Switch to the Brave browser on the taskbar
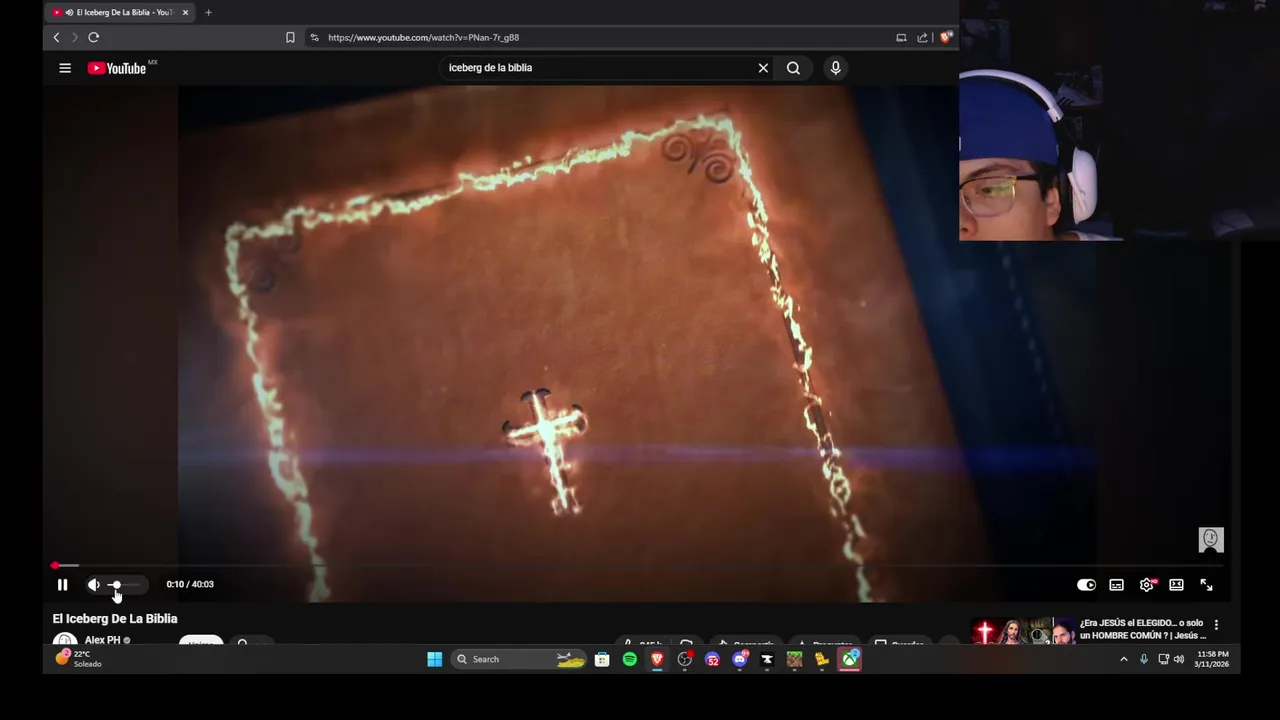 (657, 659)
